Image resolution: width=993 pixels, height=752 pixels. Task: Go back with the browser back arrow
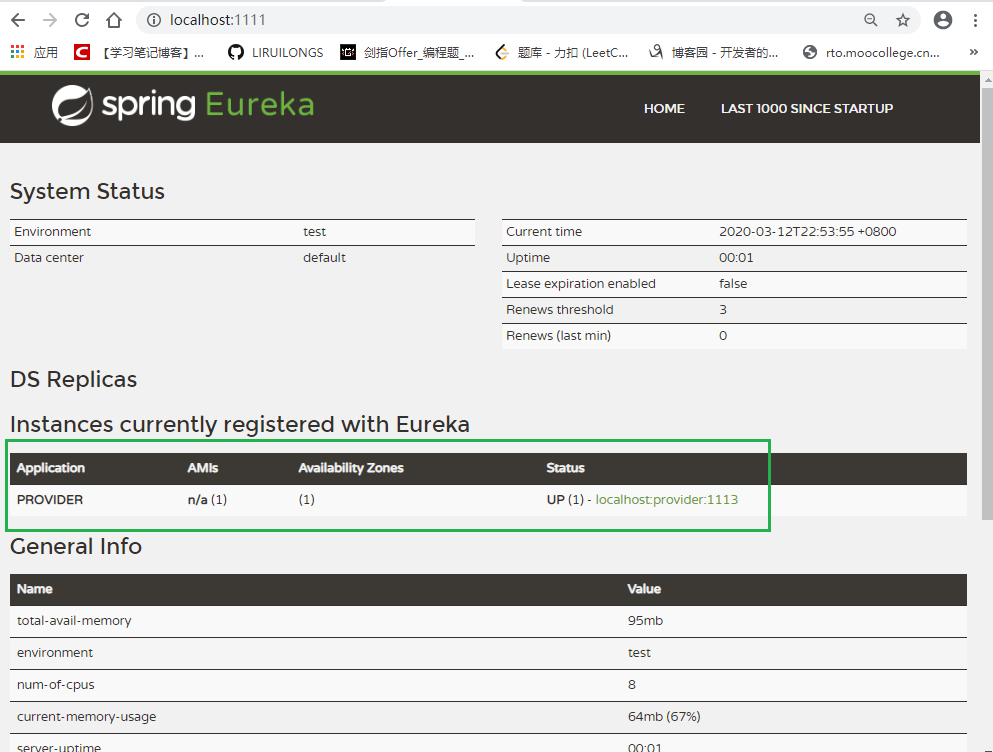pos(18,20)
